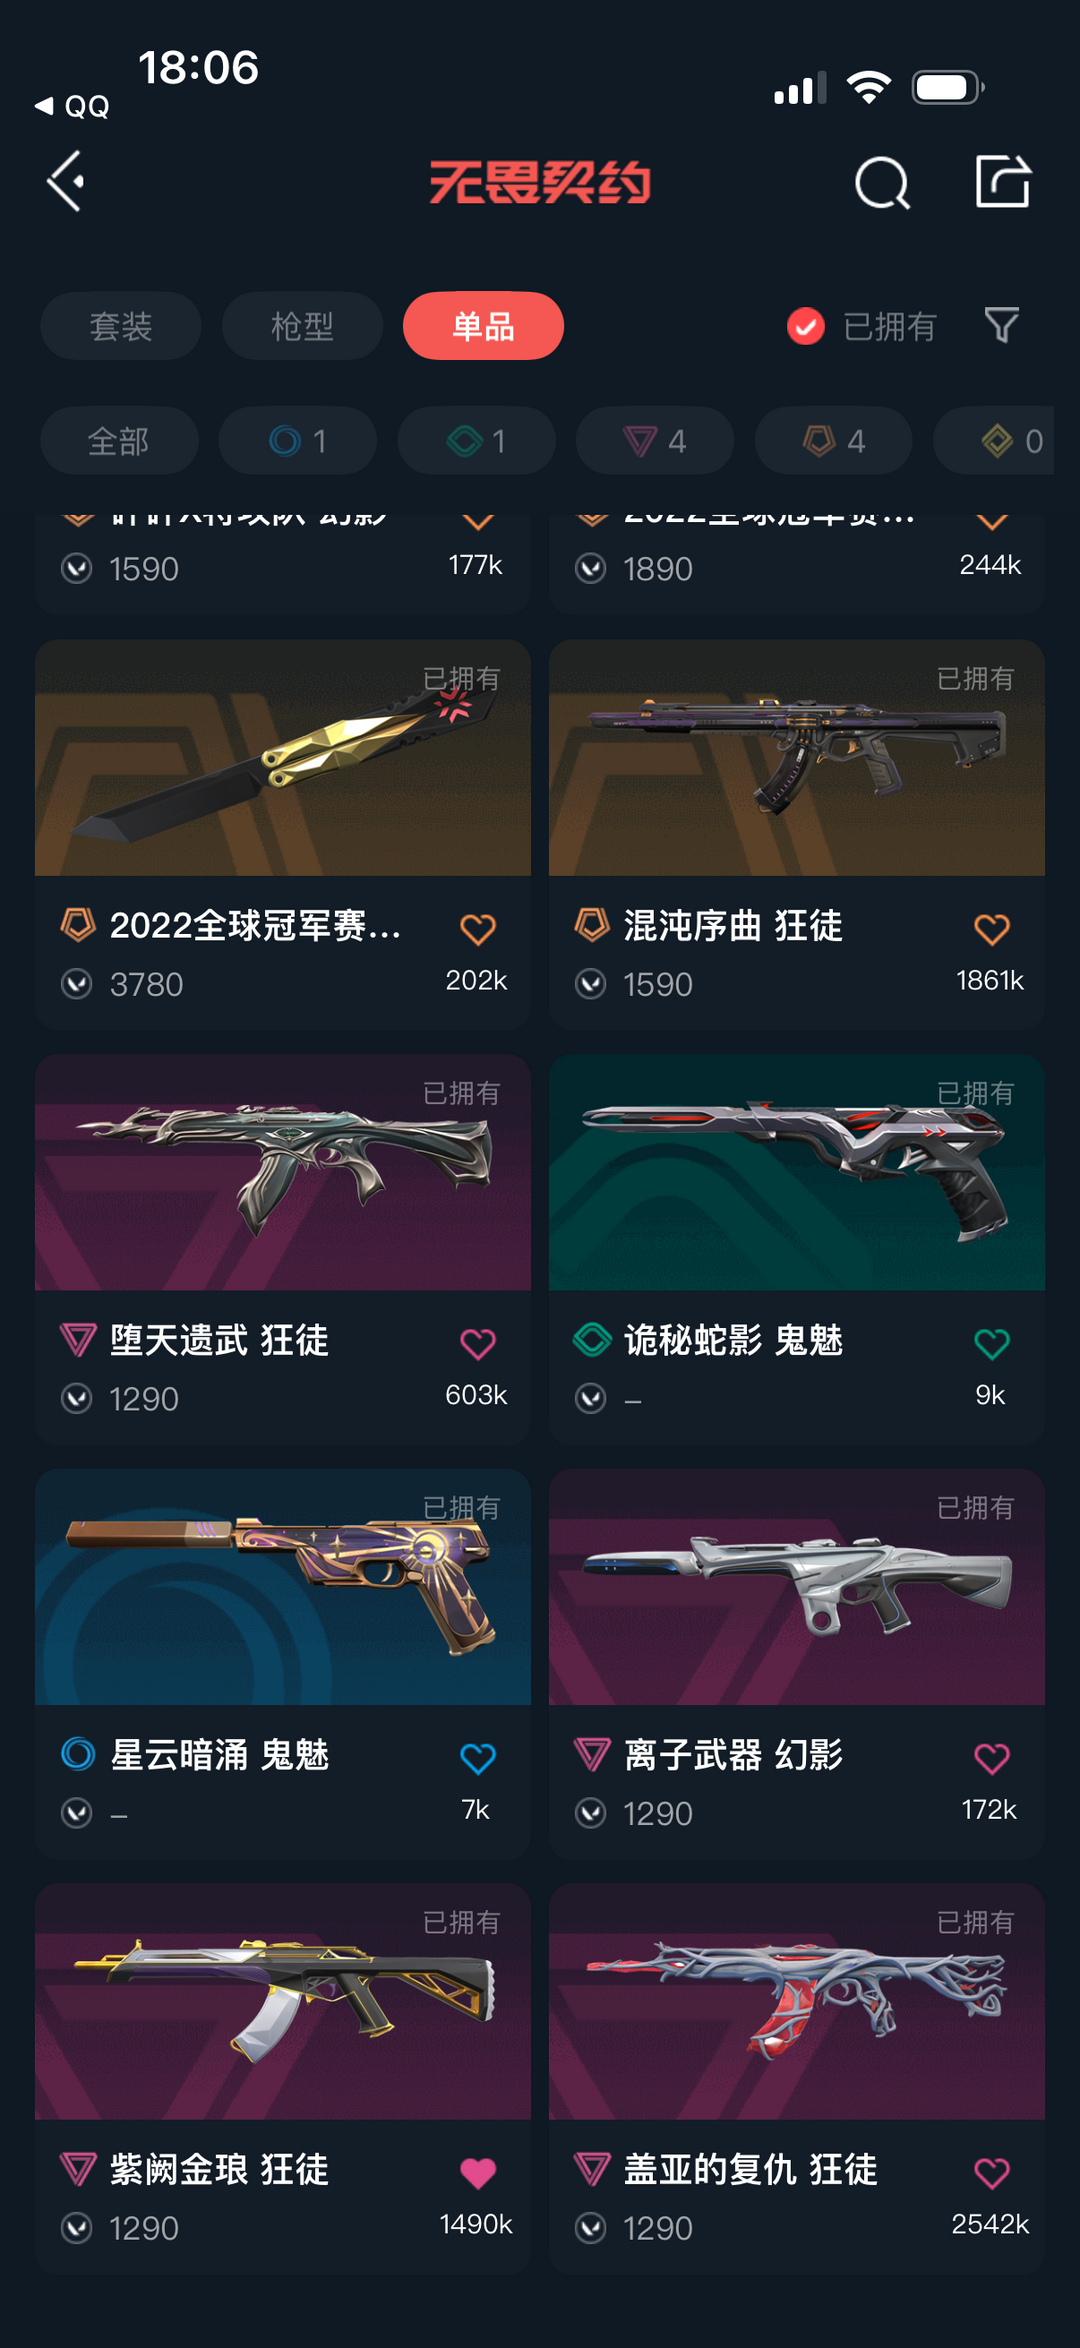This screenshot has width=1080, height=2348.
Task: Toggle the 已拥有 owned checkbox
Action: (806, 326)
